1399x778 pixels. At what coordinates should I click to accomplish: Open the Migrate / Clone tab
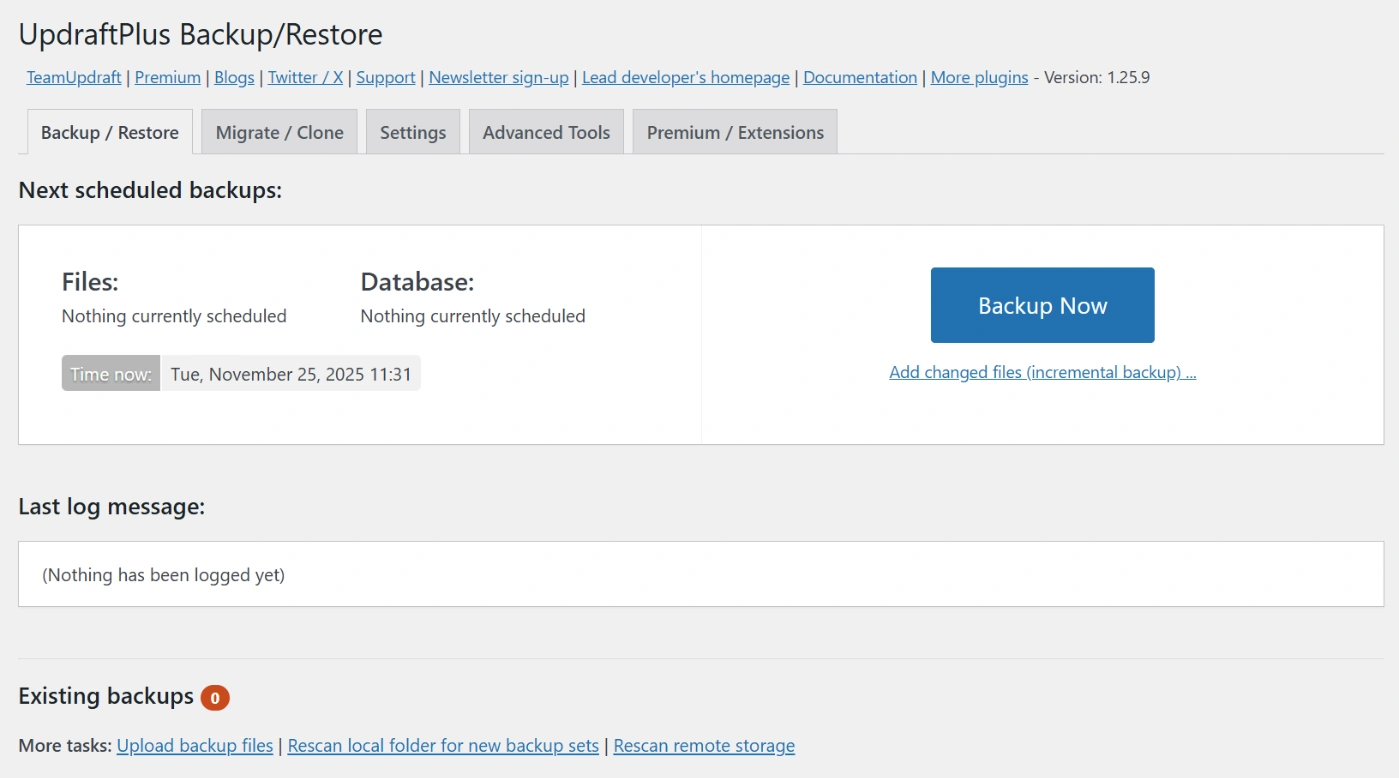point(279,132)
